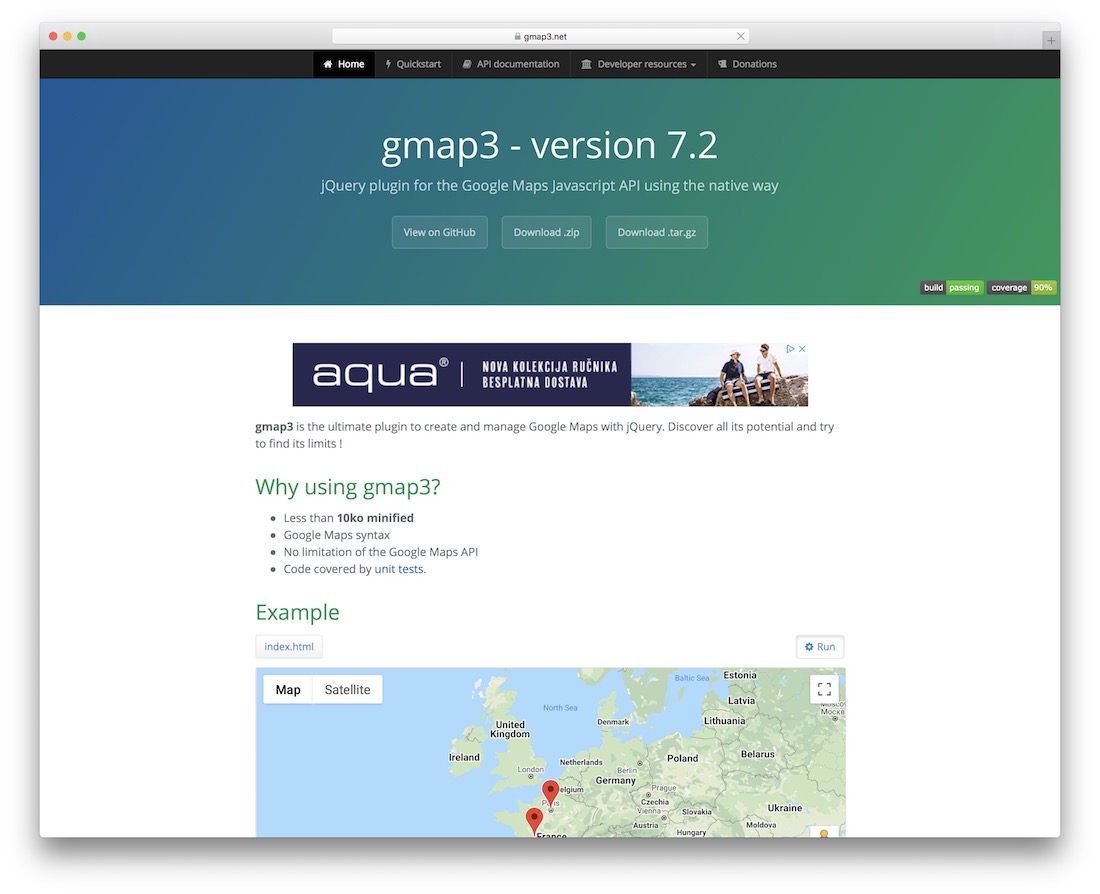
Task: Click the Street View pegman icon
Action: pyautogui.click(x=824, y=832)
